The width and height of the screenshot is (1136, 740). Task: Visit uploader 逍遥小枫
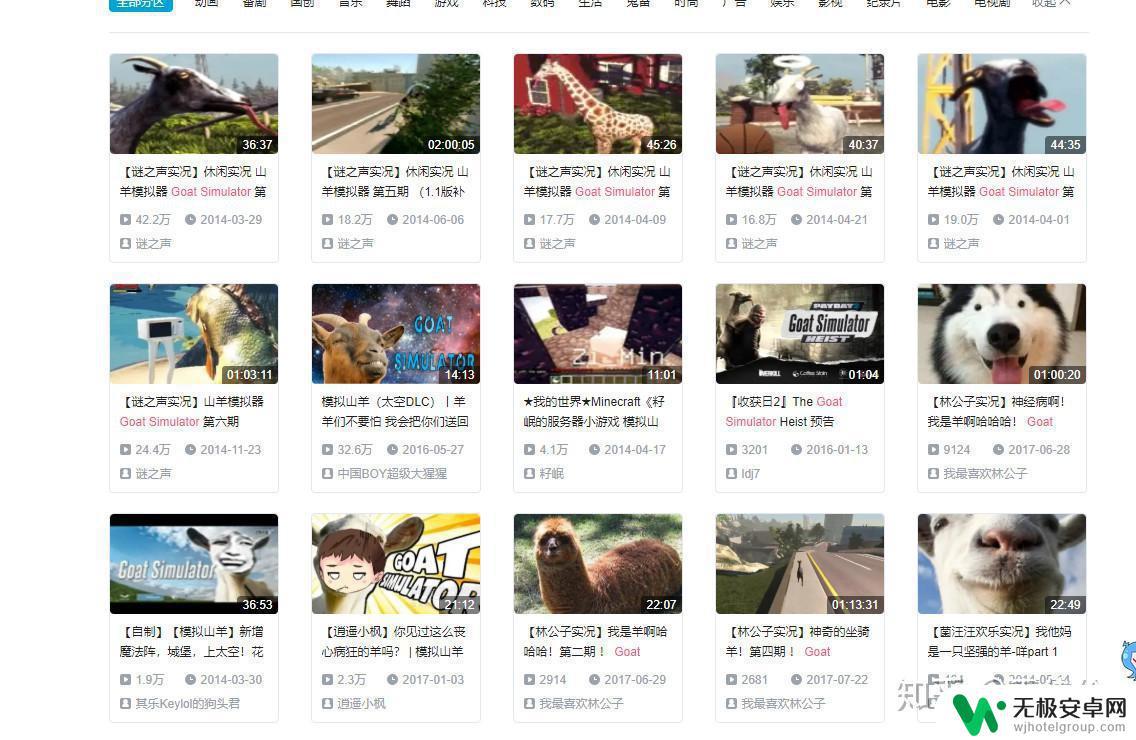(x=362, y=704)
